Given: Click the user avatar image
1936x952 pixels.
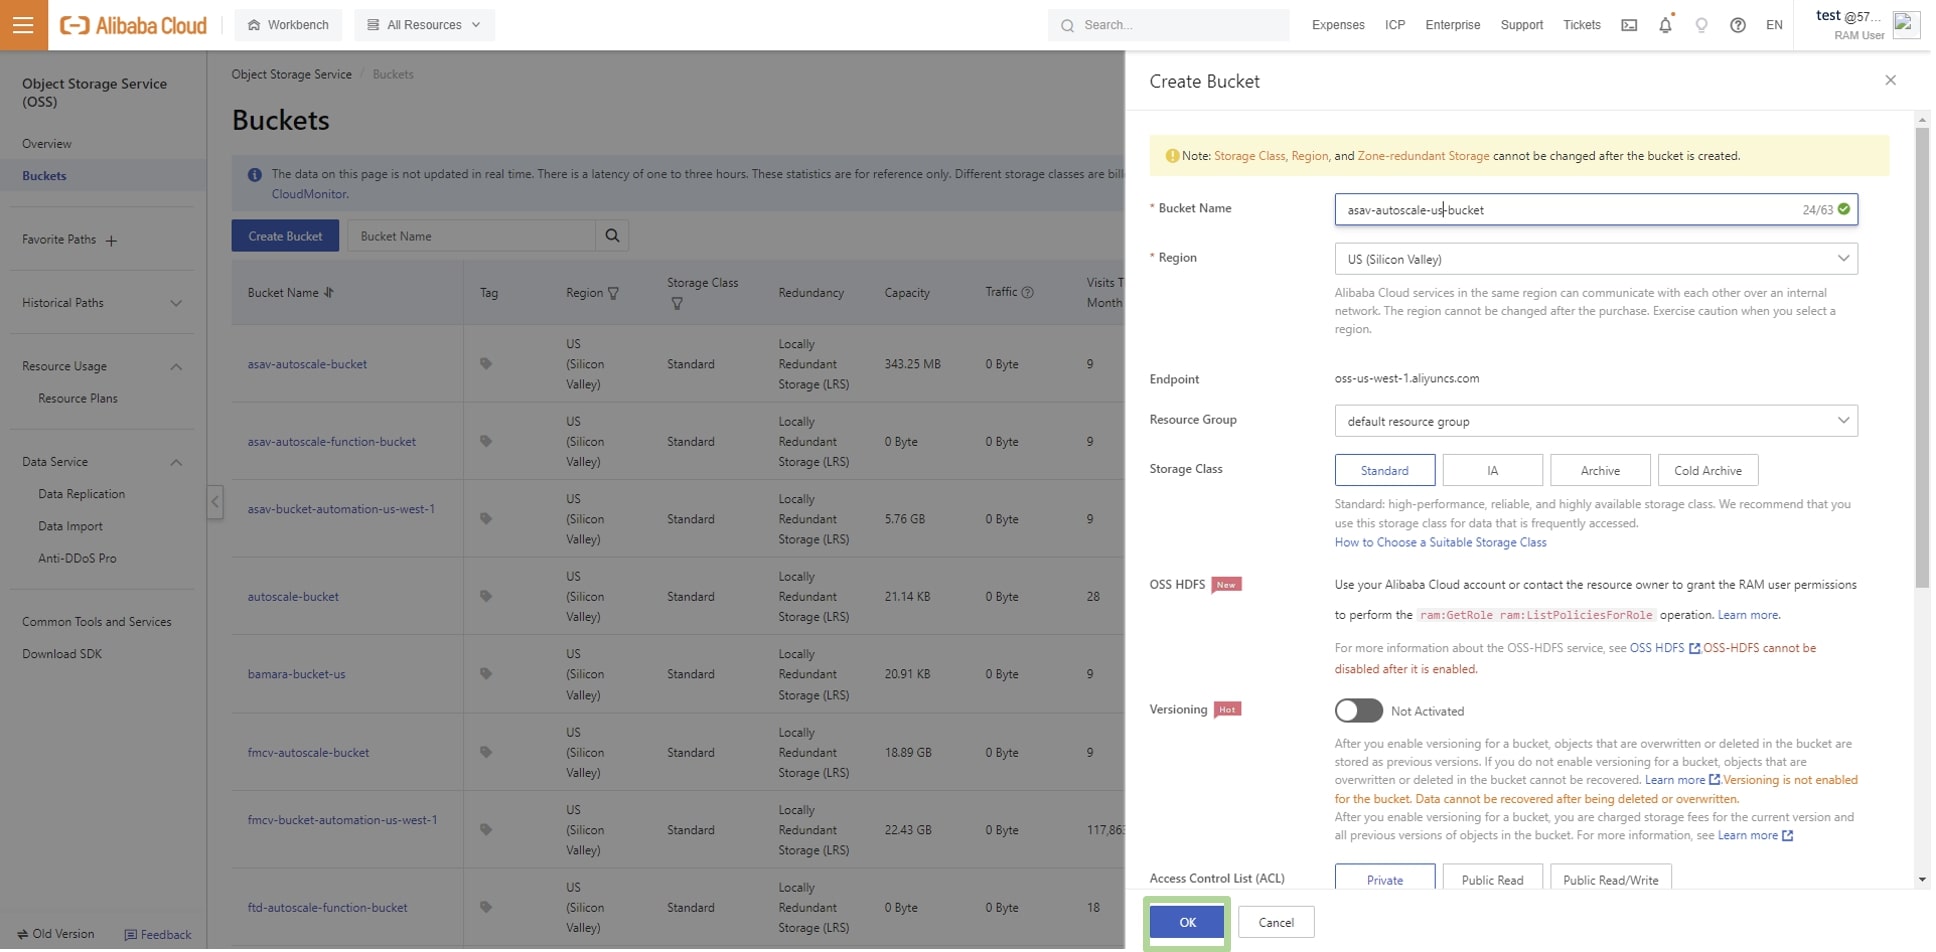Looking at the screenshot, I should point(1906,25).
